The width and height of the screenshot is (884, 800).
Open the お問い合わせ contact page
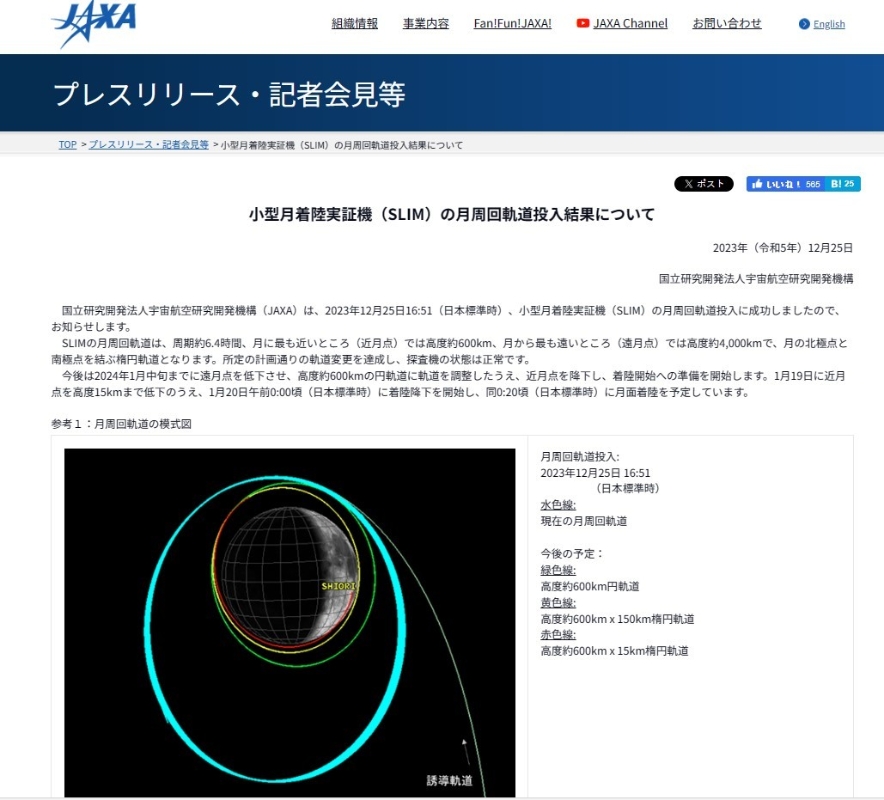(x=727, y=23)
